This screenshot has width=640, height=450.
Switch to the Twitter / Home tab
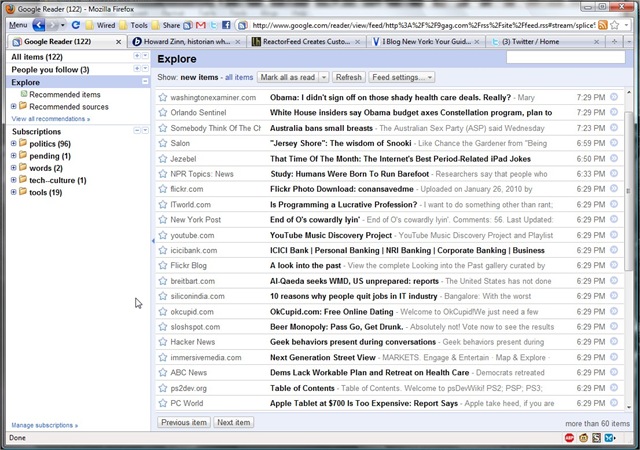544,42
